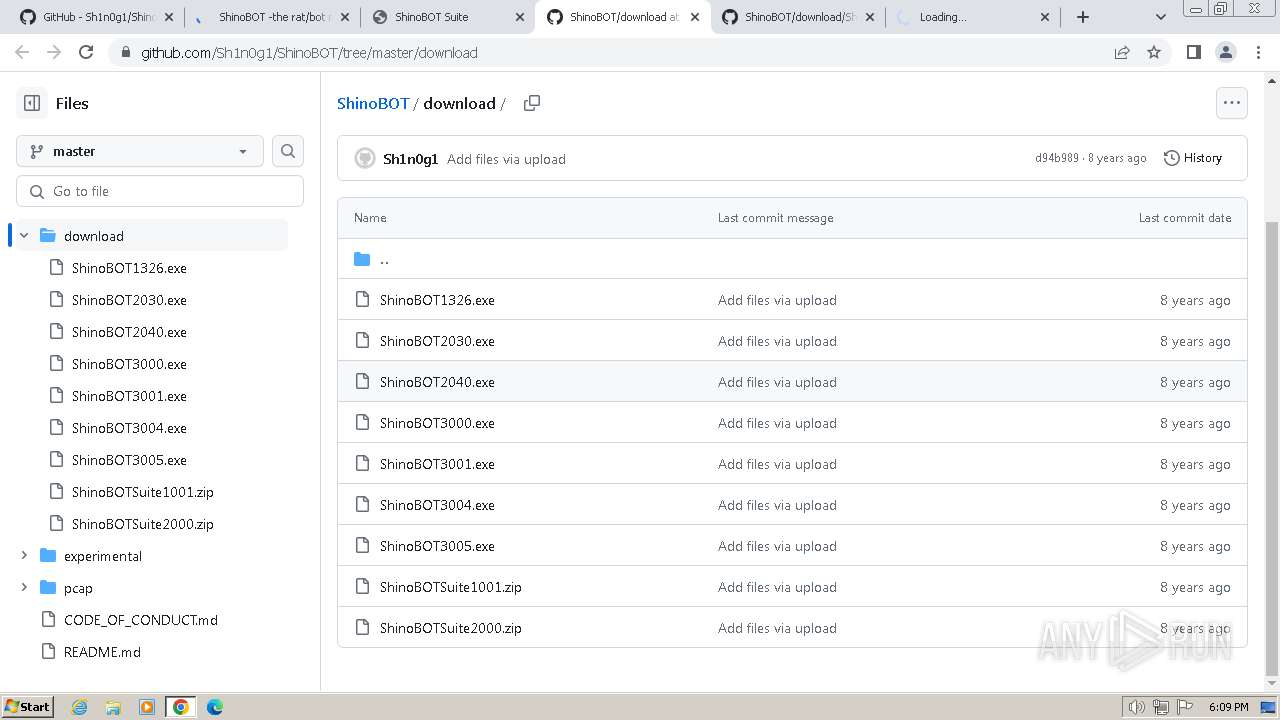1280x720 pixels.
Task: Click the parent directory folder icon
Action: coord(362,259)
